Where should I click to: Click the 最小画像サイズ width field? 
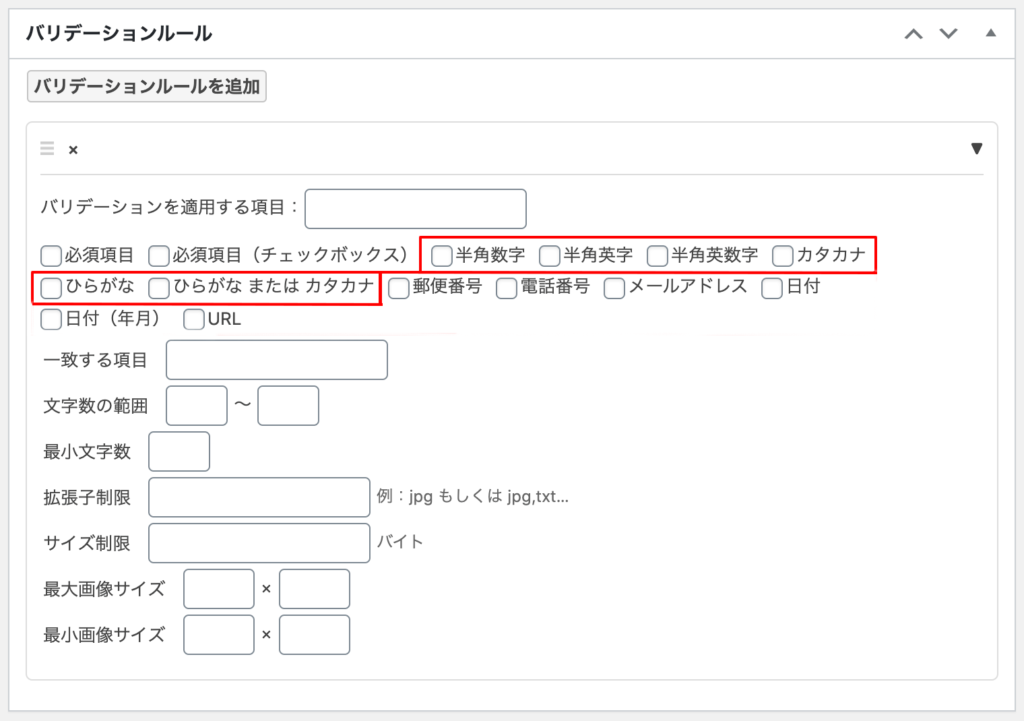pos(219,634)
